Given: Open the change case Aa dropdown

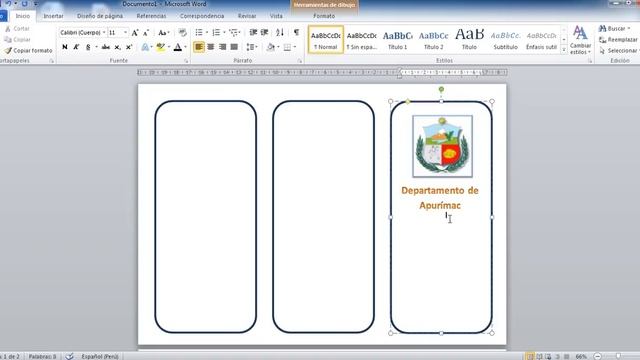Looking at the screenshot, I should pos(163,32).
